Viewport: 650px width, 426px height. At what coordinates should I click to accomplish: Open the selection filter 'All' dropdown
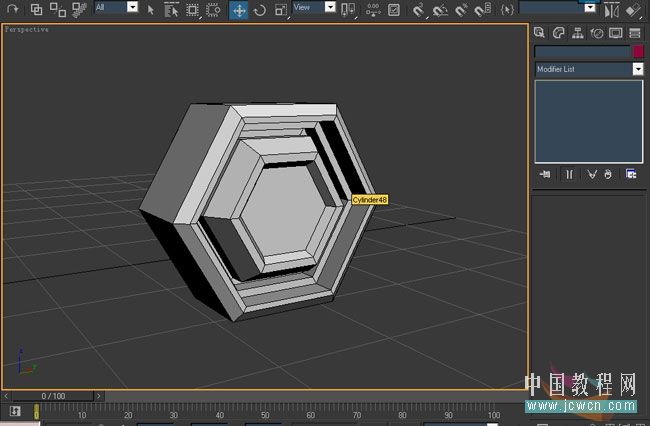(132, 7)
